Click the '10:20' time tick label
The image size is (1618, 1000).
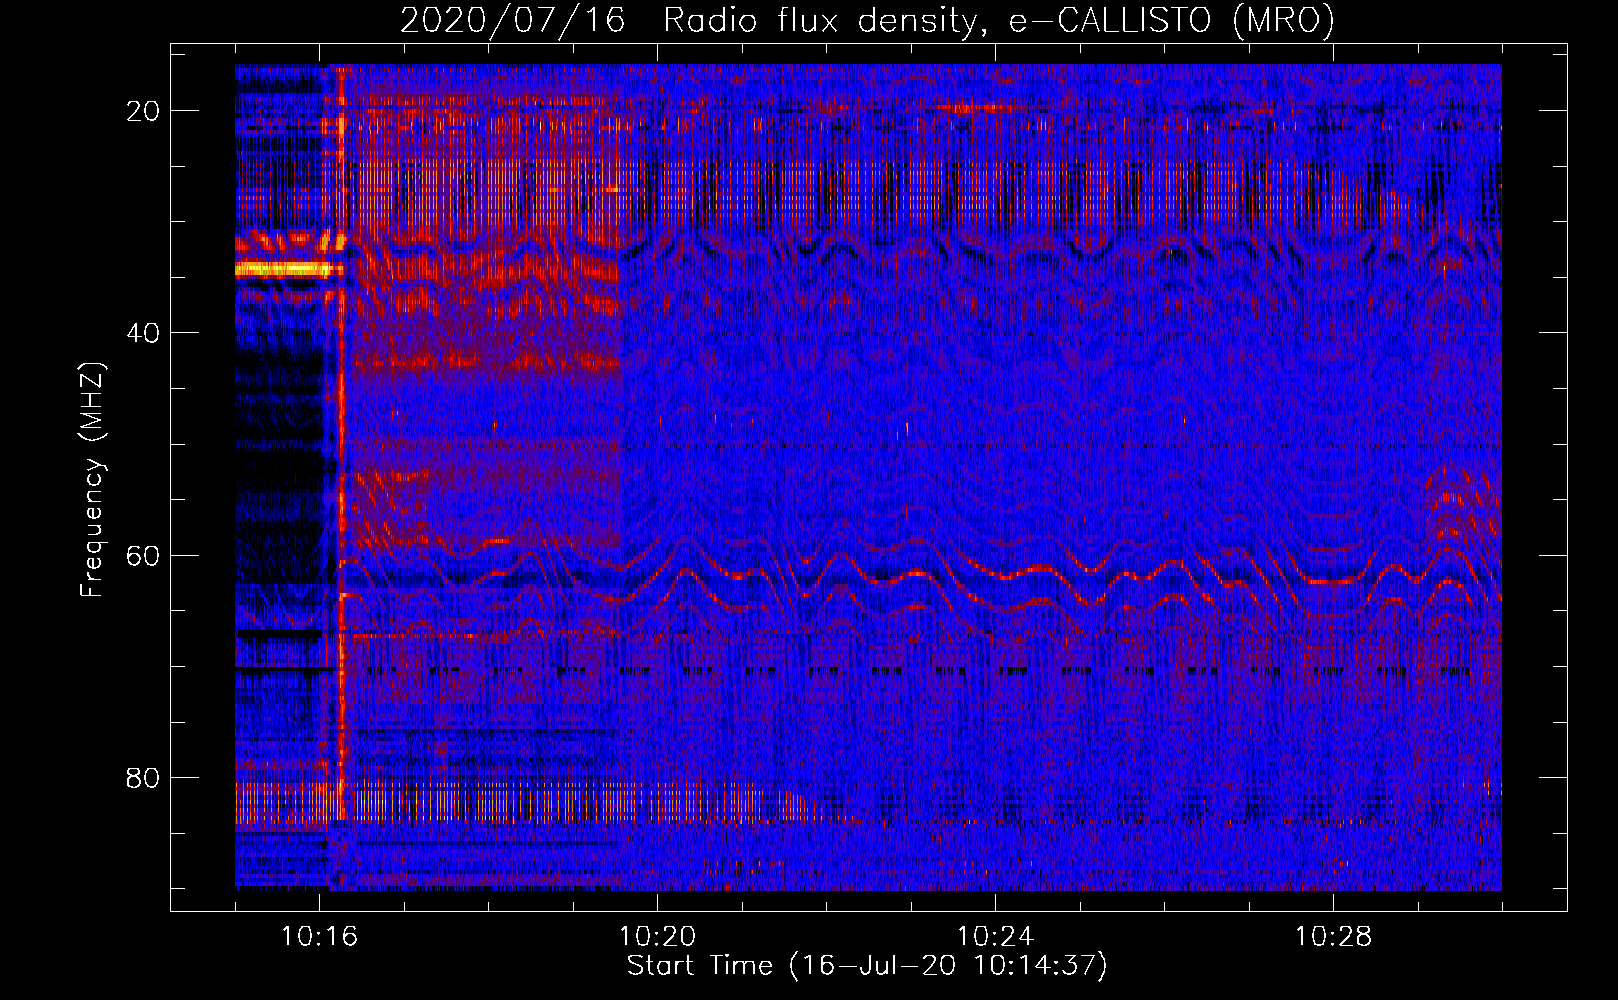click(x=657, y=937)
